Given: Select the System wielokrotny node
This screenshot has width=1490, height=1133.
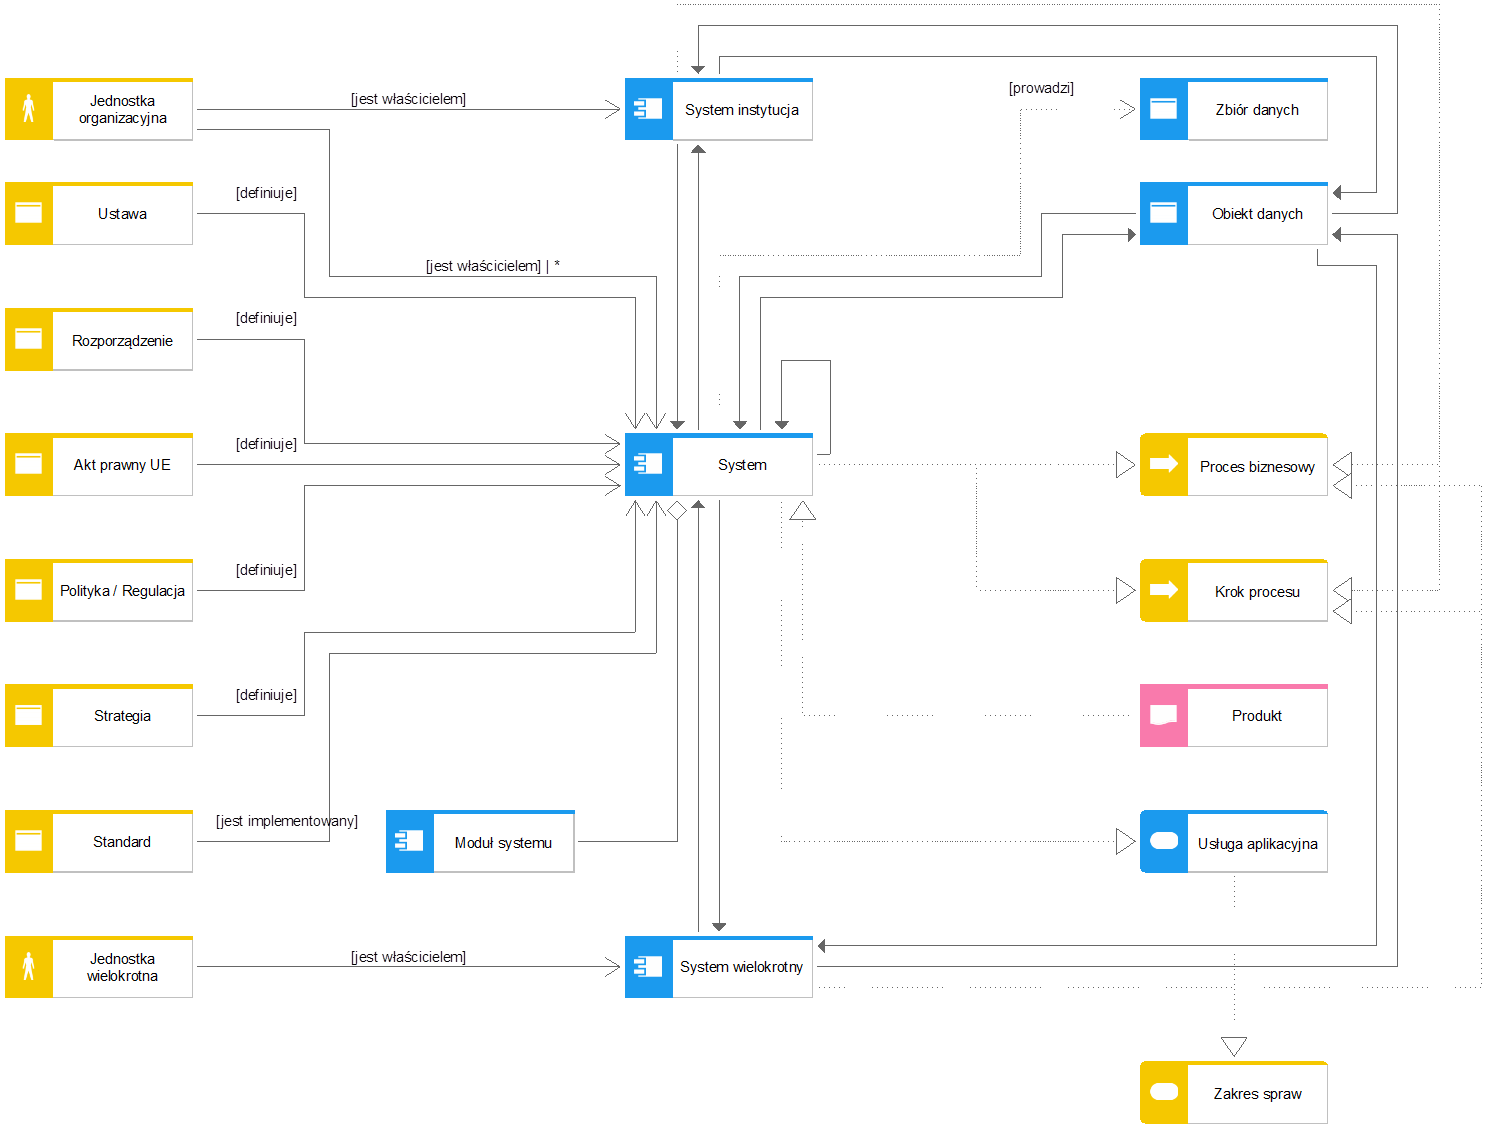Looking at the screenshot, I should (x=741, y=967).
